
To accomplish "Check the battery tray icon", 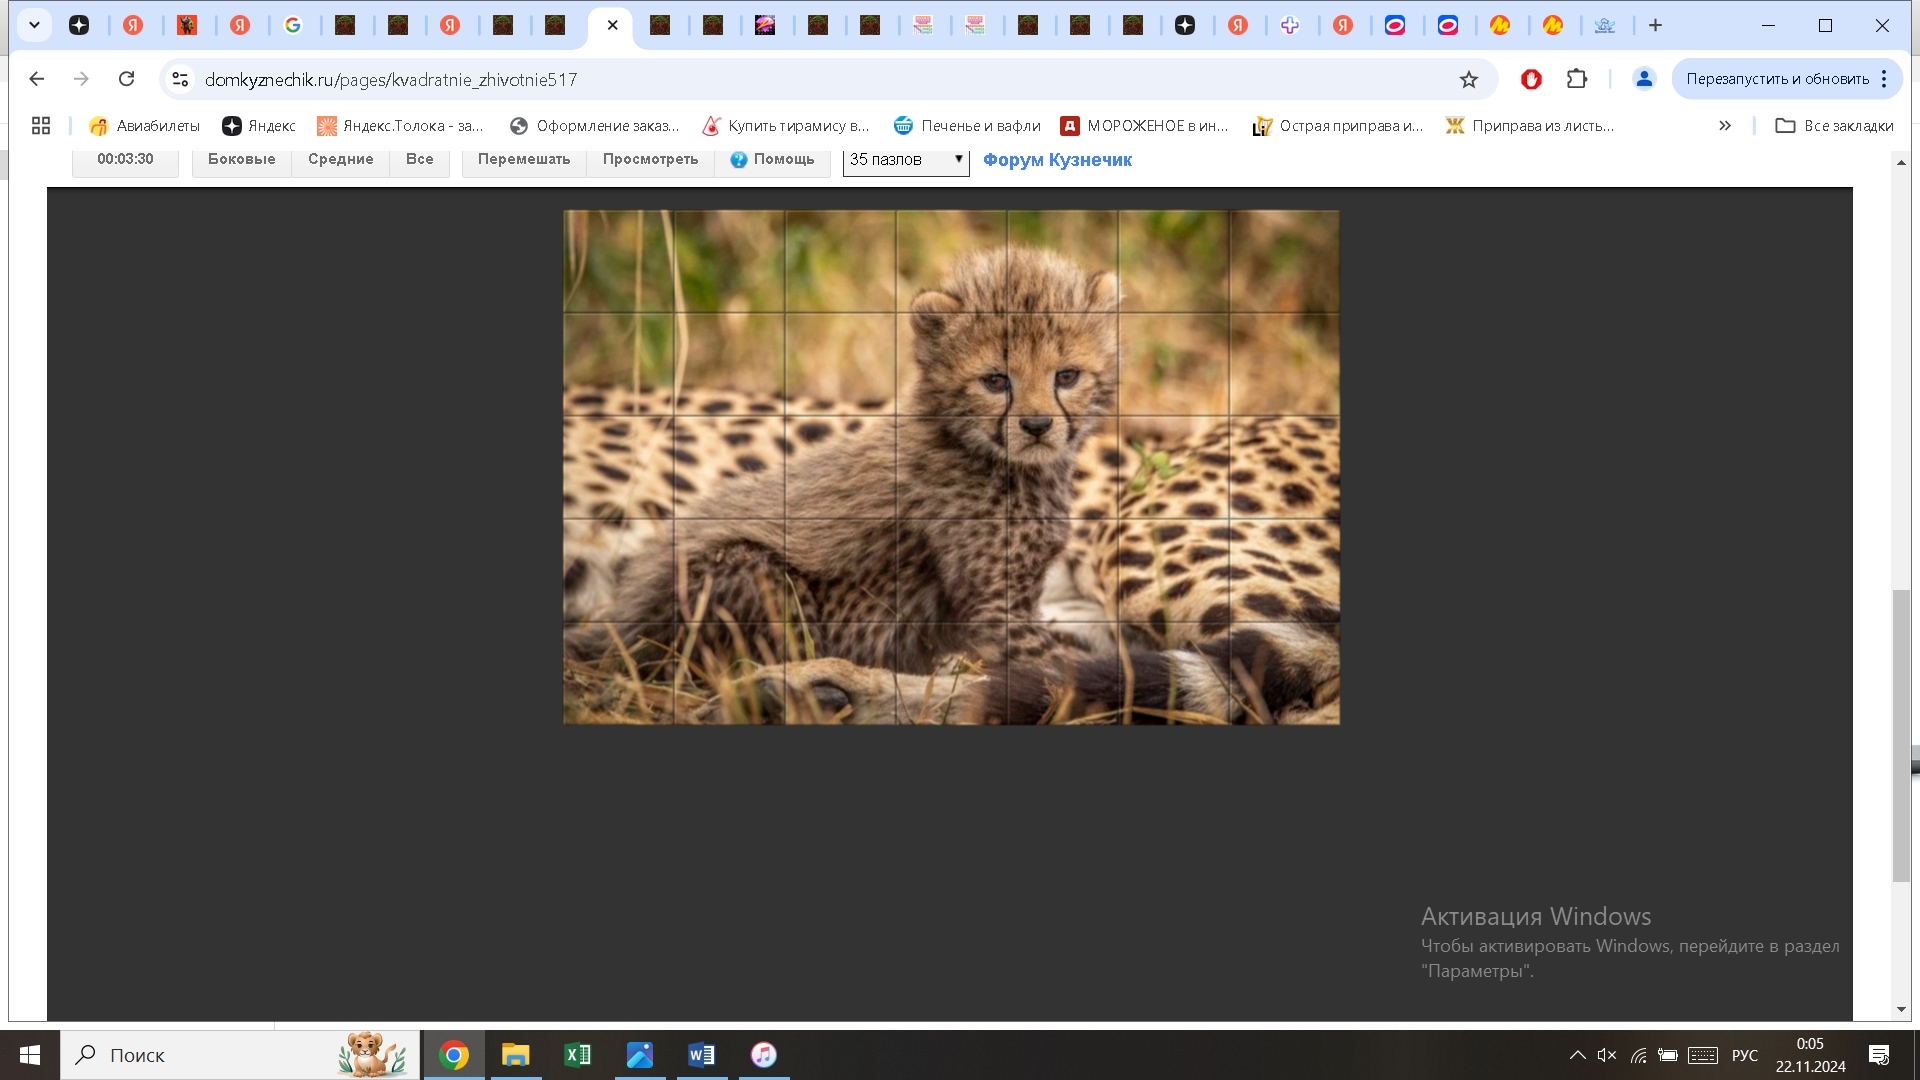I will pos(1668,1055).
